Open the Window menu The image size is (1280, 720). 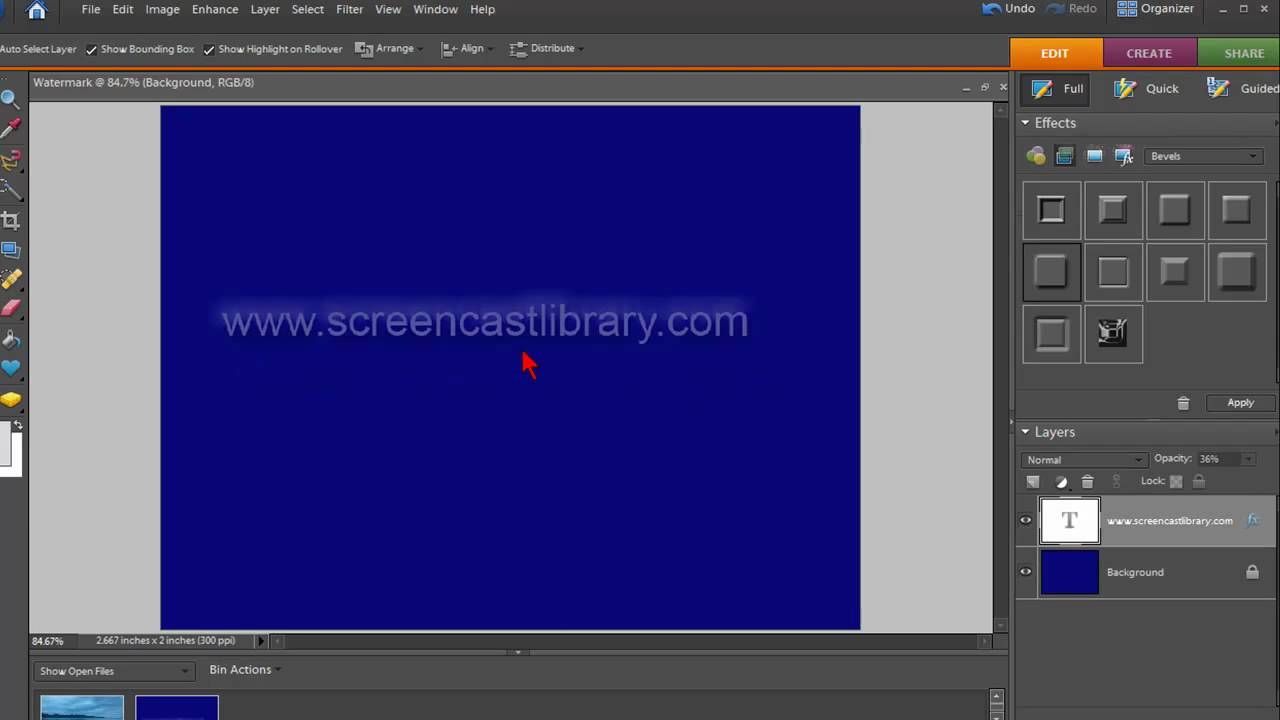coord(435,9)
